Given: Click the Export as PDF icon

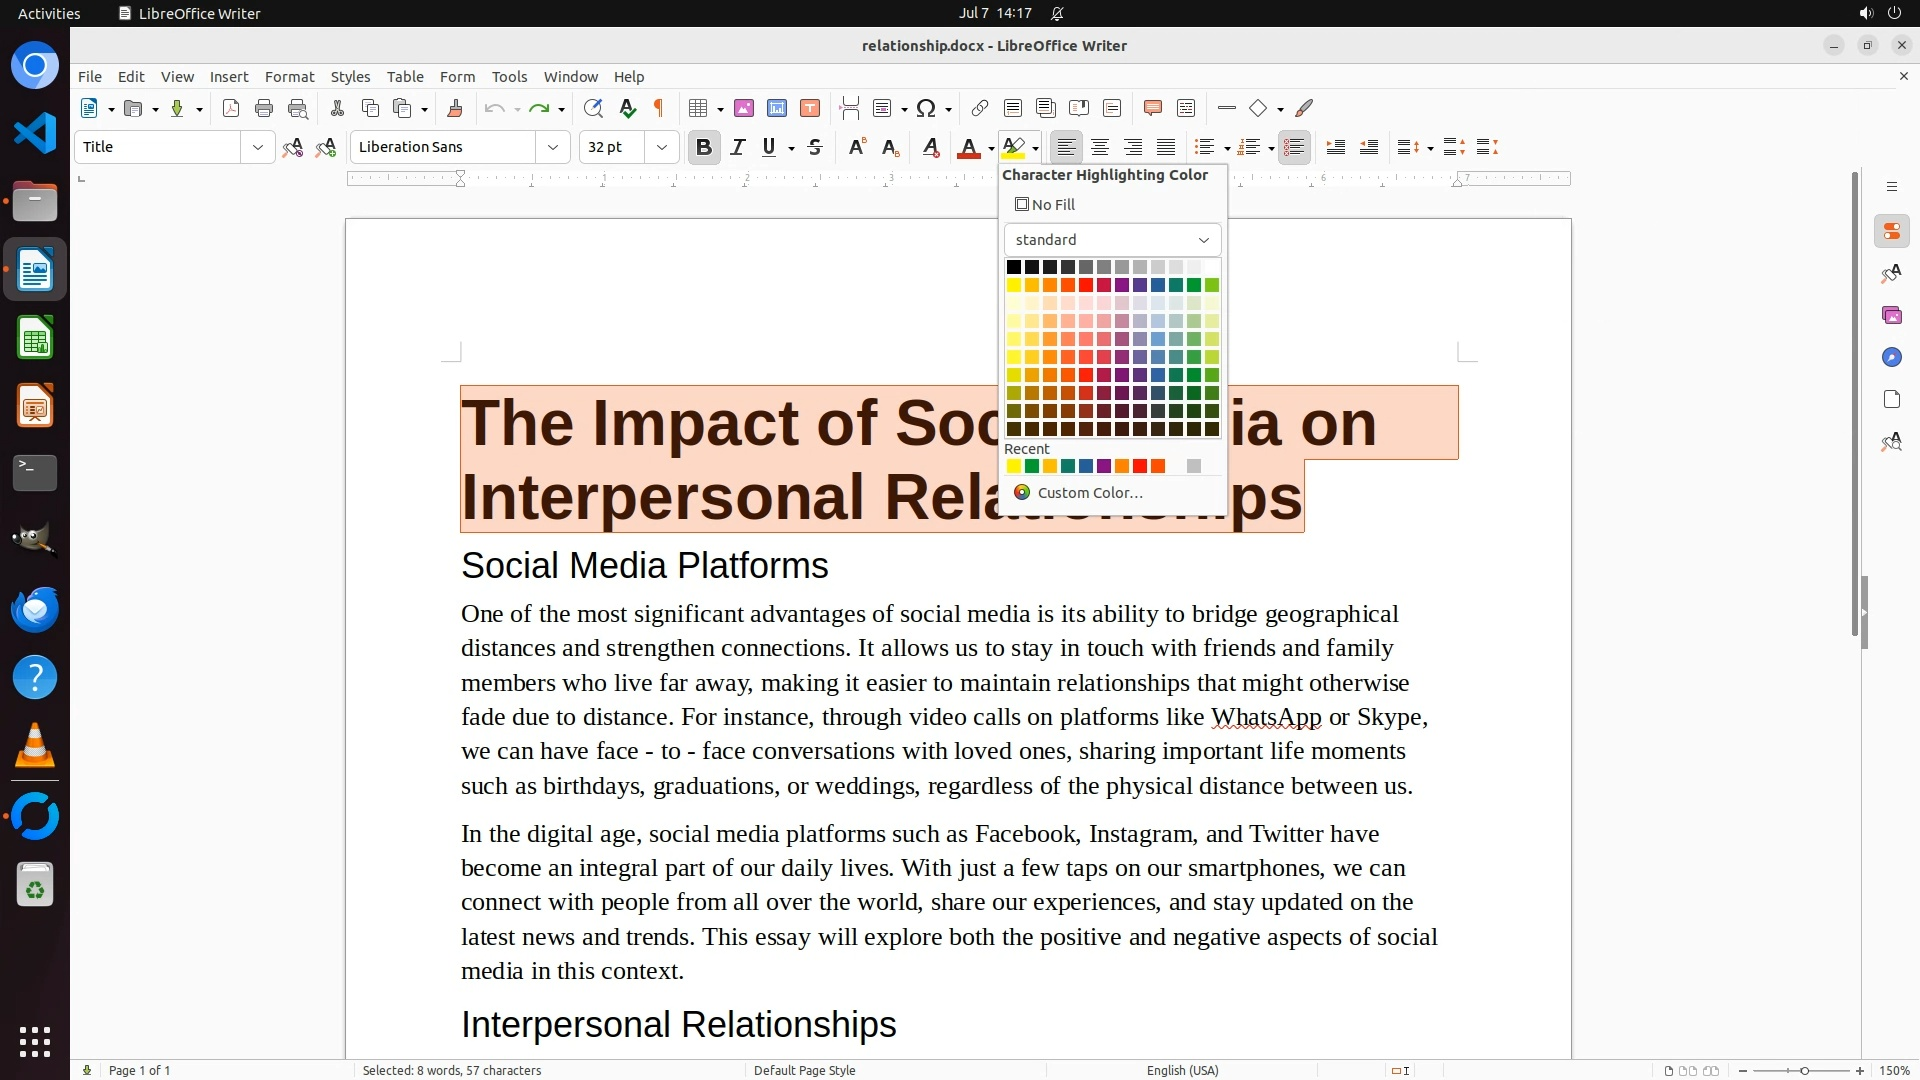Looking at the screenshot, I should (231, 108).
